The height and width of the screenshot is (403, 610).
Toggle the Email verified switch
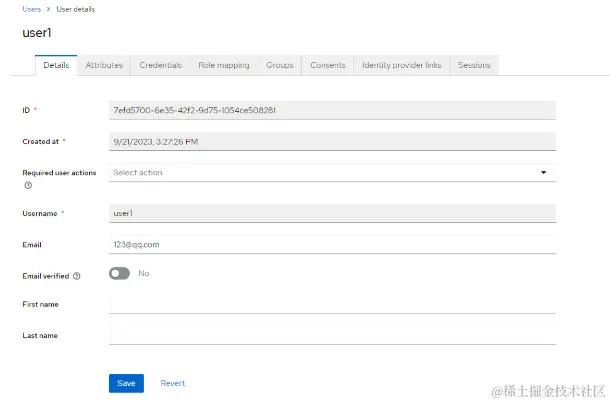(120, 273)
